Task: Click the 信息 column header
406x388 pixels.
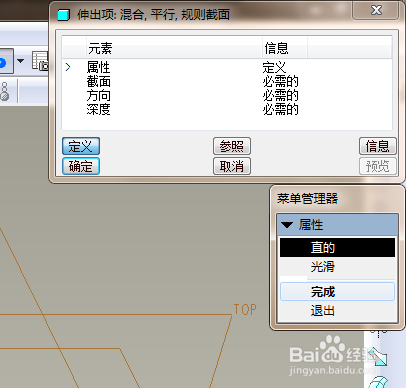Action: click(x=284, y=48)
